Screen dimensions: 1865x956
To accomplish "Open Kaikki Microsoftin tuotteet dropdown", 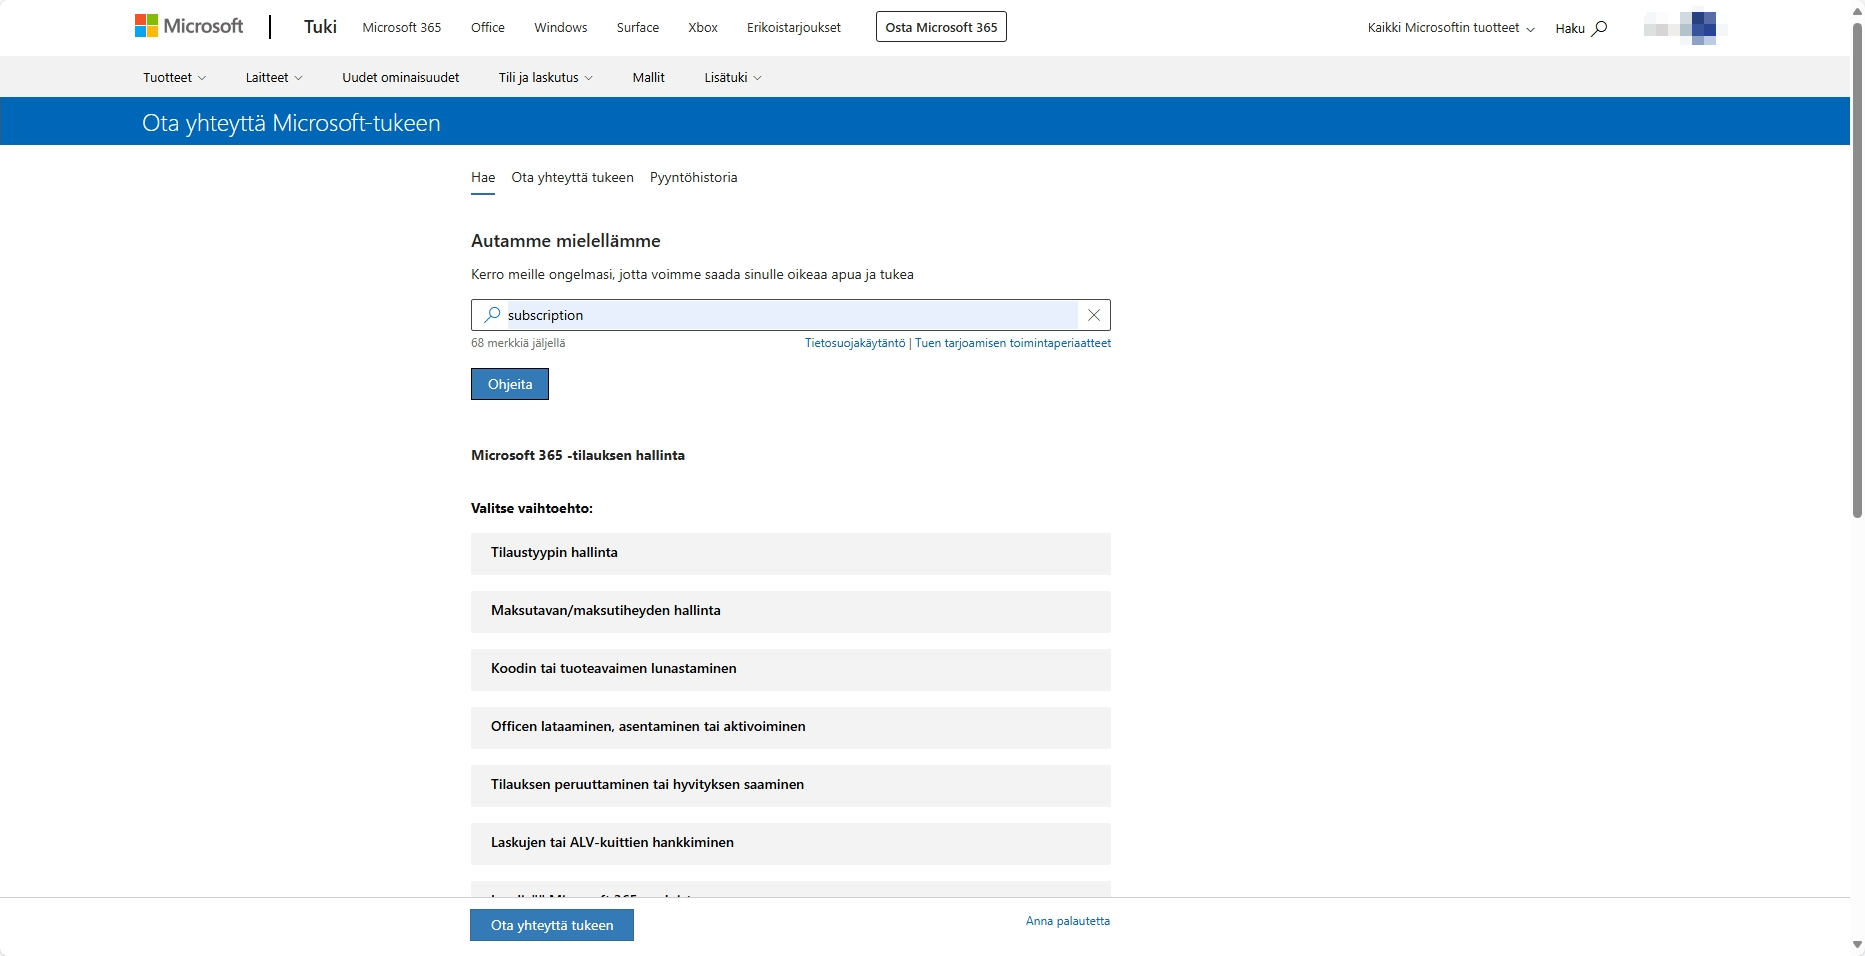I will click(1451, 28).
